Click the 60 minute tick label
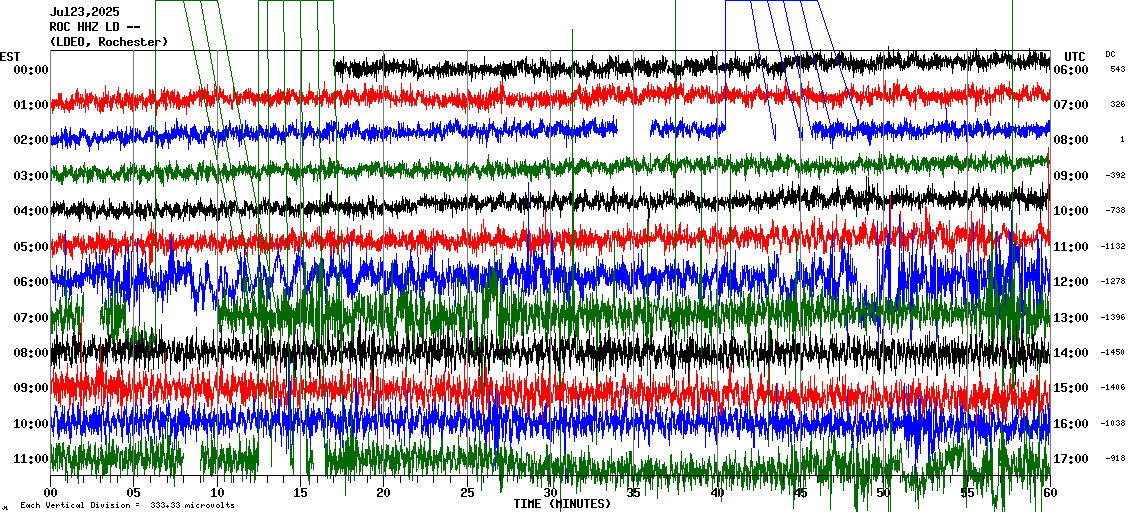1130x519 pixels. pos(1049,493)
